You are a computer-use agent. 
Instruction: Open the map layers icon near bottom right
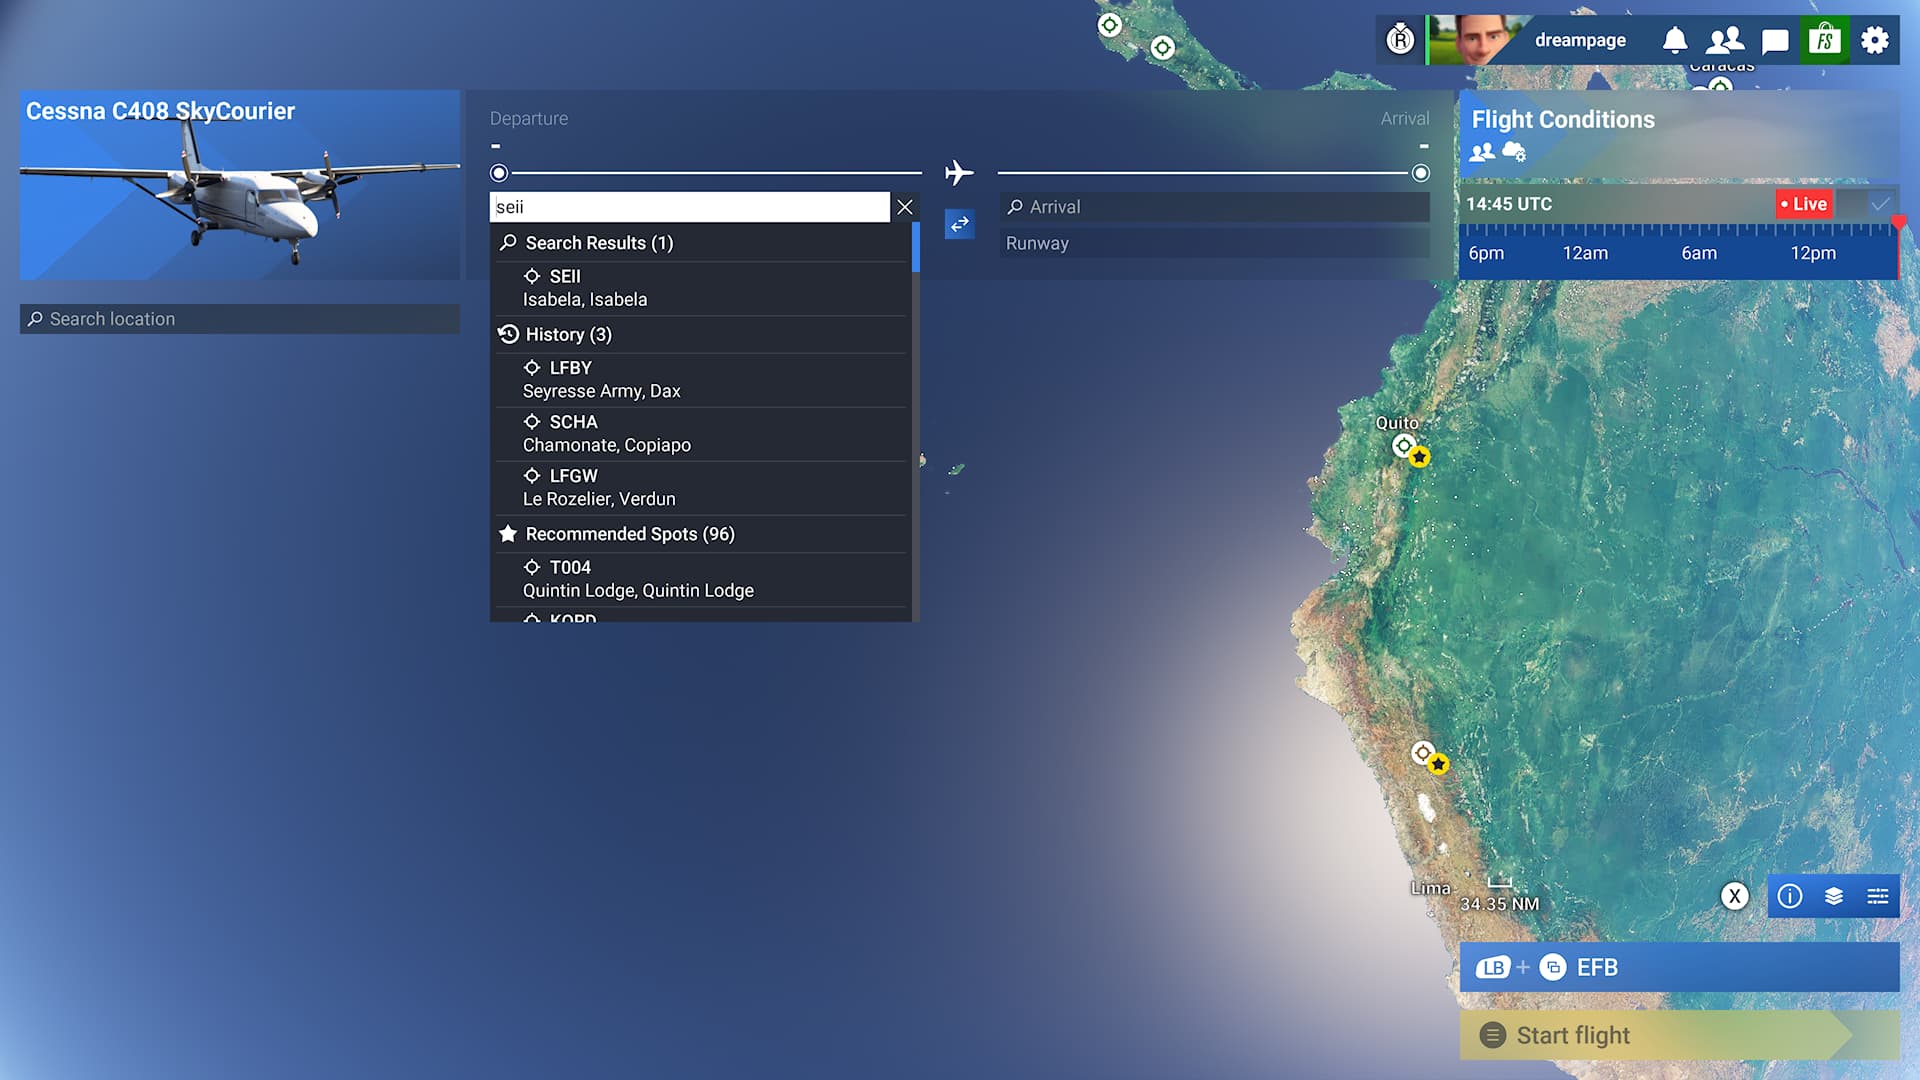(1833, 897)
